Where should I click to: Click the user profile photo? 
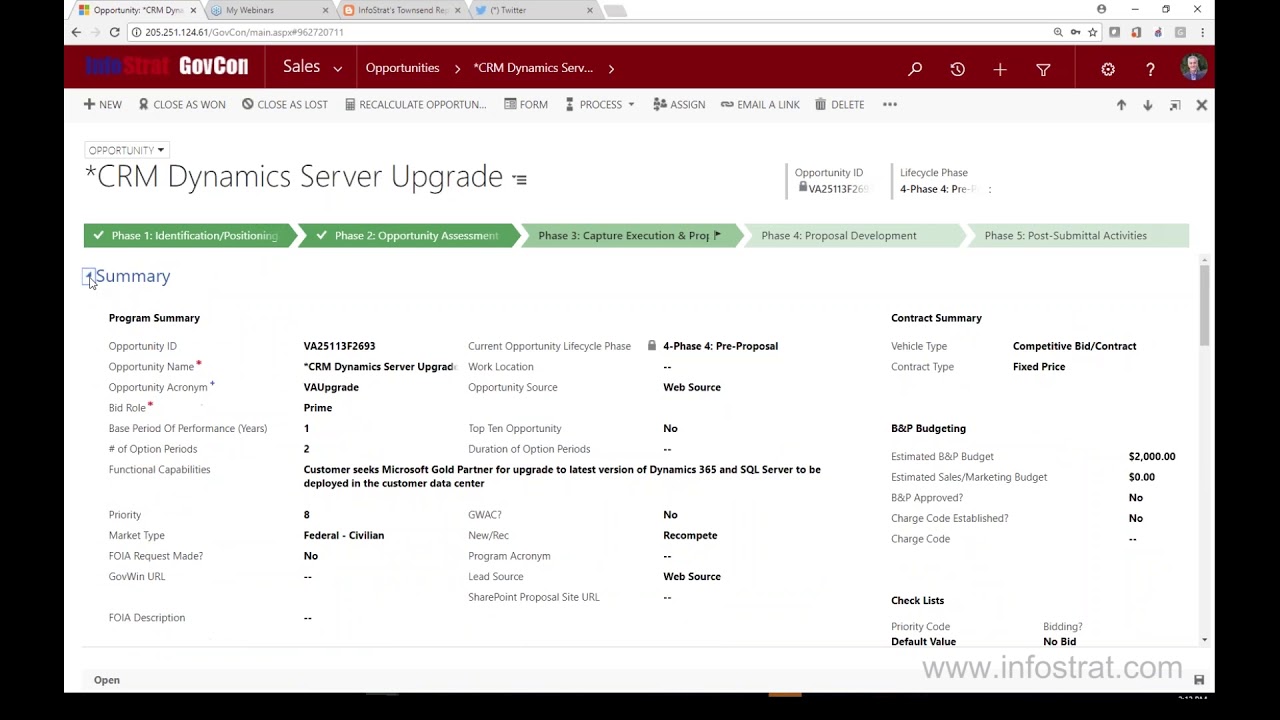point(1193,68)
